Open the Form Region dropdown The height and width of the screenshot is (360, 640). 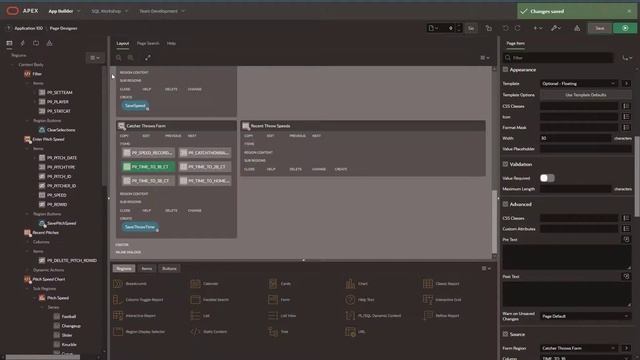pyautogui.click(x=579, y=348)
